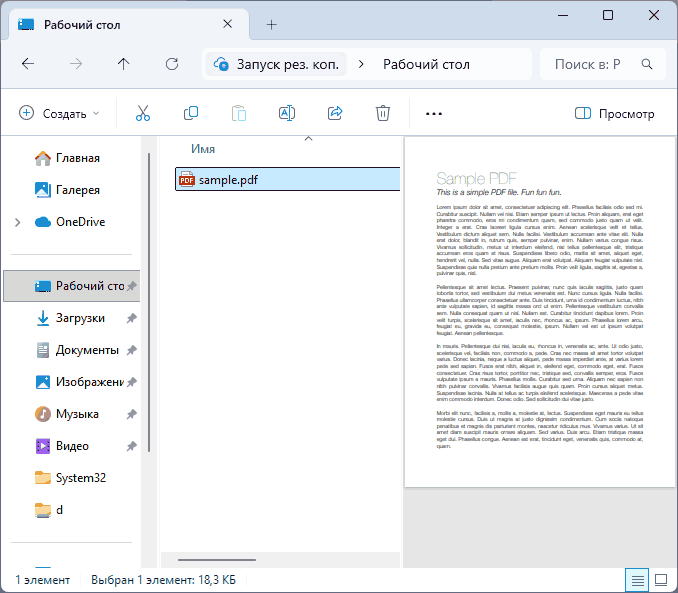Image resolution: width=678 pixels, height=593 pixels.
Task: Click the search field Поиск
Action: click(x=590, y=64)
